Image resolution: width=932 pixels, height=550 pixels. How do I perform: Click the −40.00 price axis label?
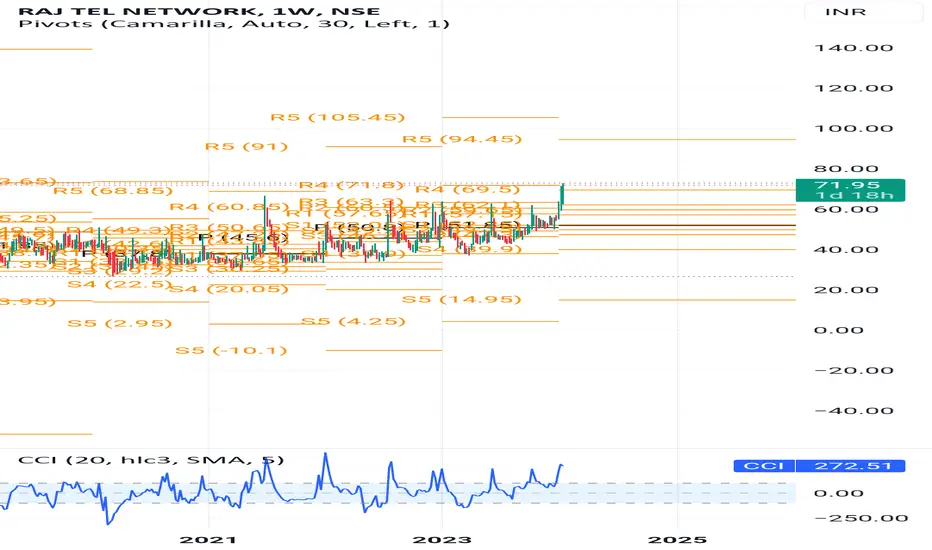[854, 411]
